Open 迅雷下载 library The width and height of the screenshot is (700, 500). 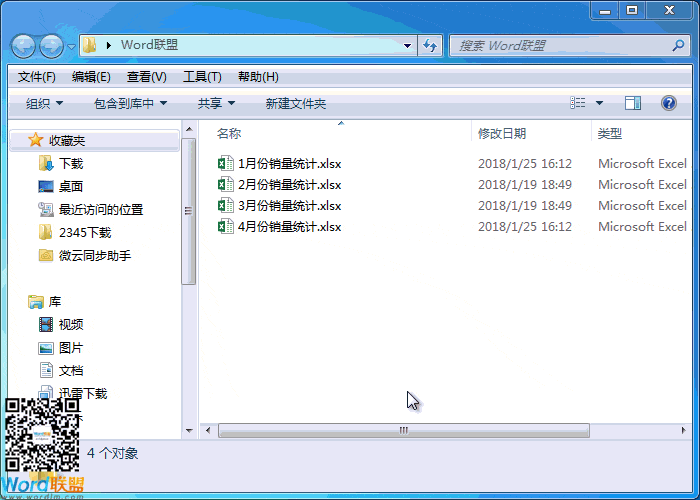tap(83, 394)
